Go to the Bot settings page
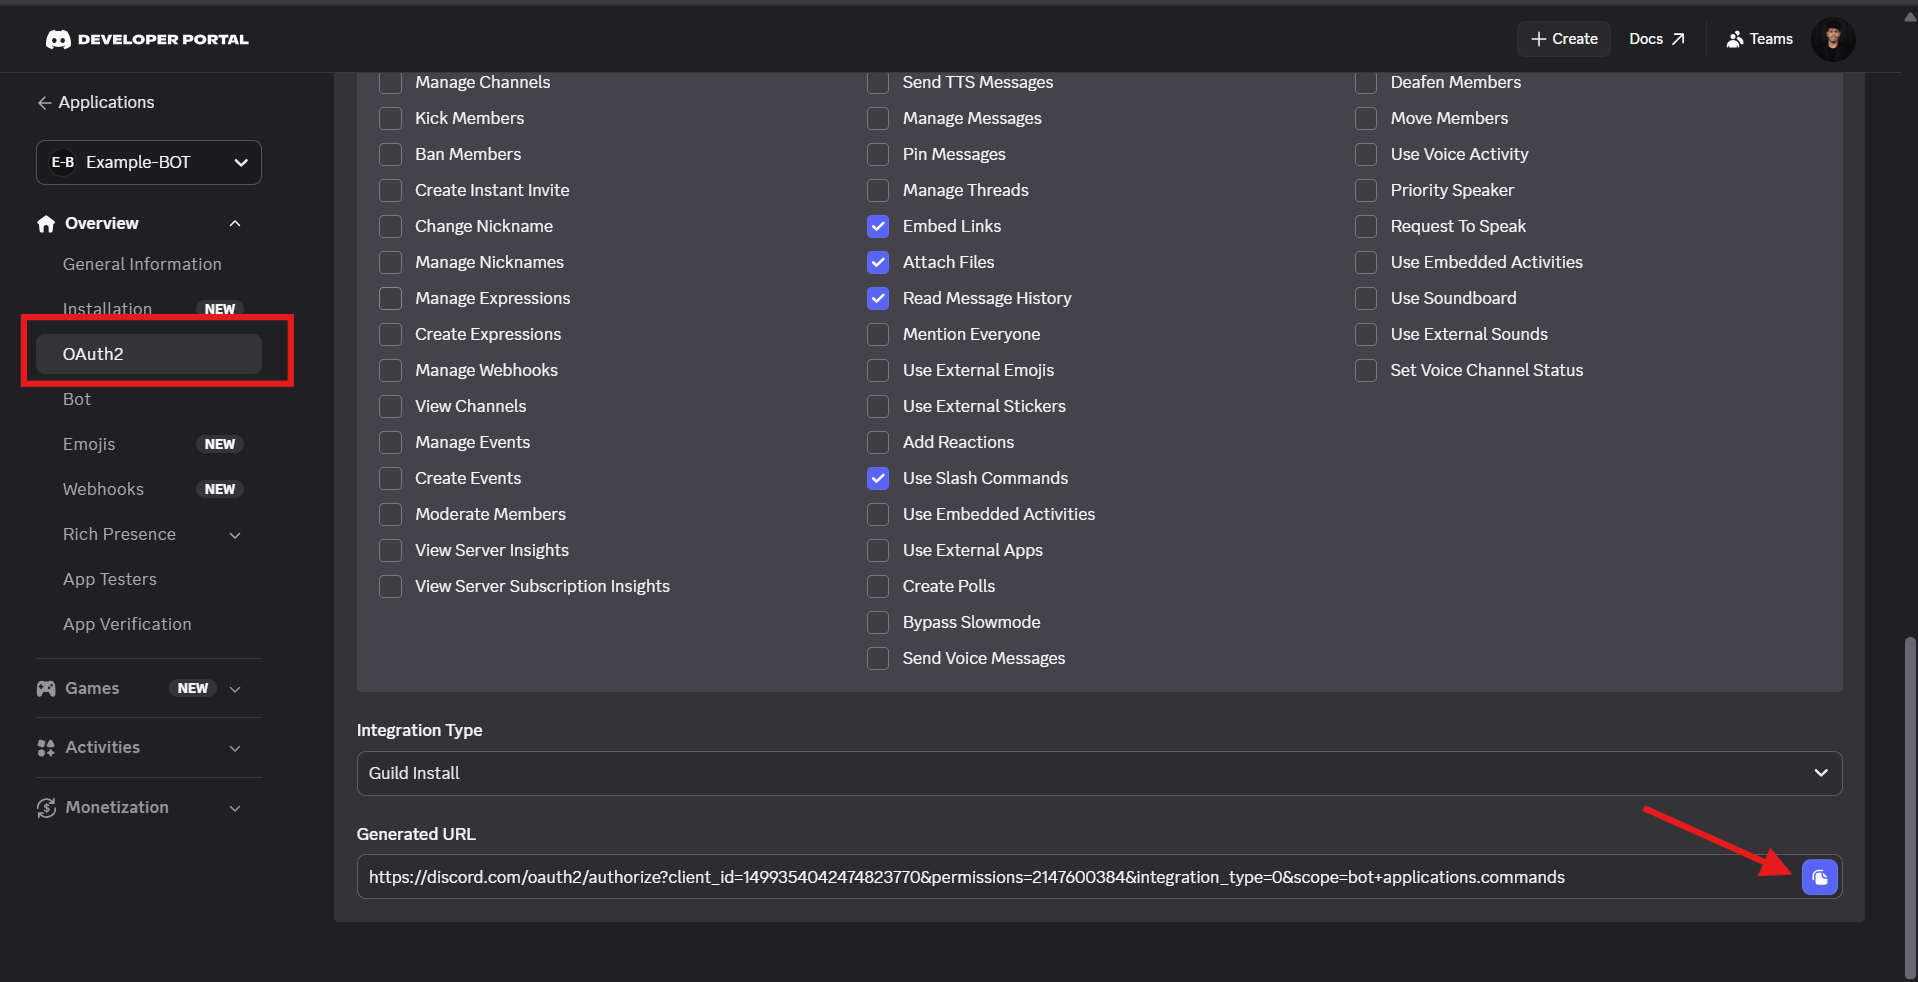 tap(77, 399)
